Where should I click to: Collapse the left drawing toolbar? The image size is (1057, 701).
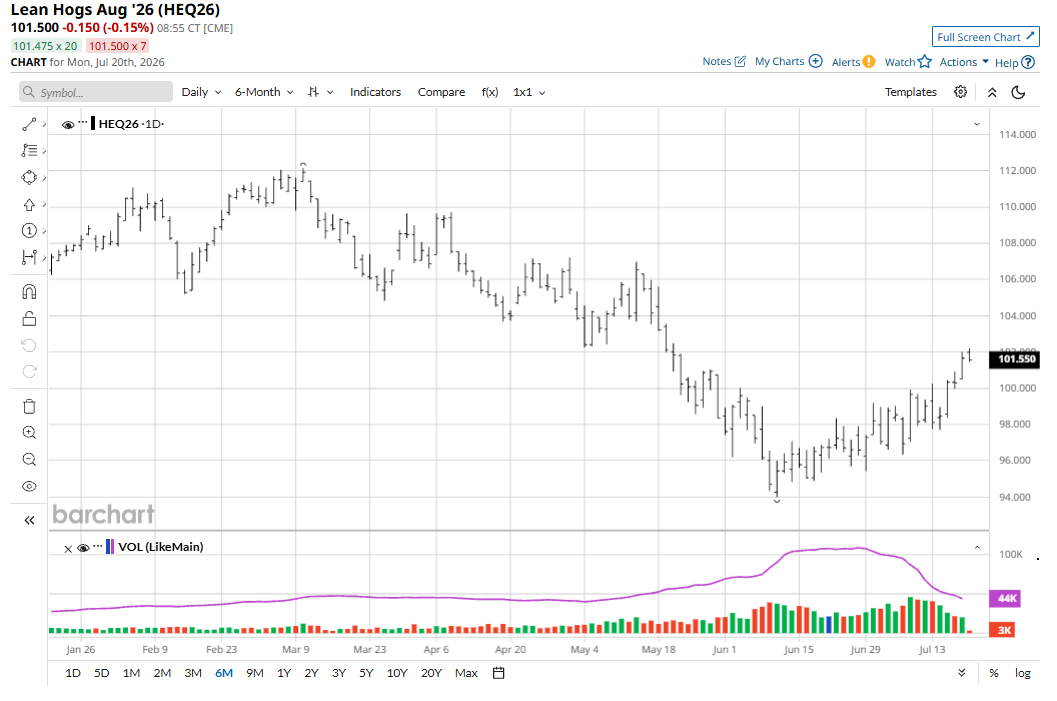(x=29, y=520)
